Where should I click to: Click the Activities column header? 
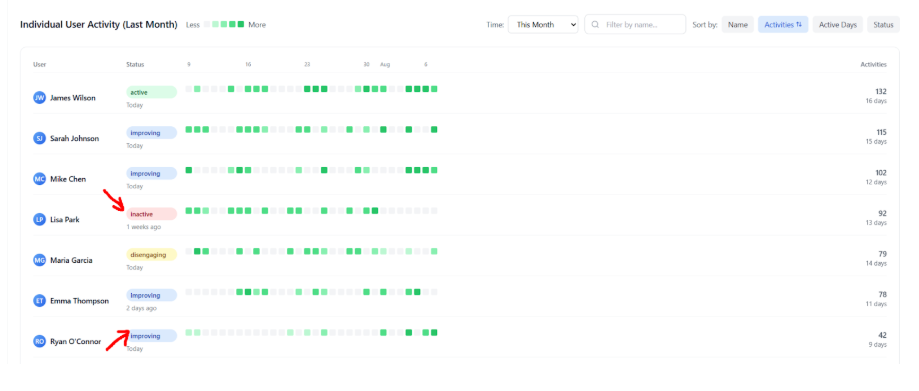point(873,64)
